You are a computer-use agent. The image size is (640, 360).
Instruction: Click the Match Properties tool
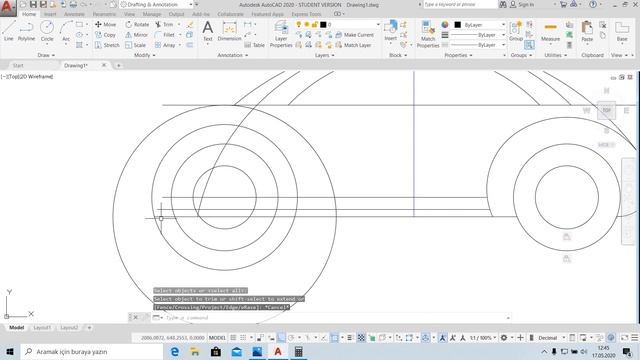coord(428,34)
